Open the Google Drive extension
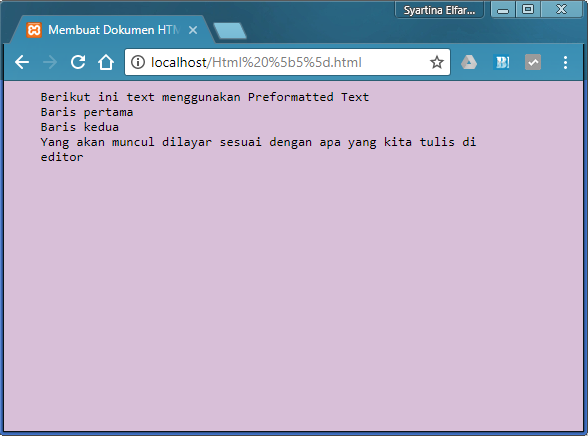This screenshot has height=436, width=588. pyautogui.click(x=469, y=62)
